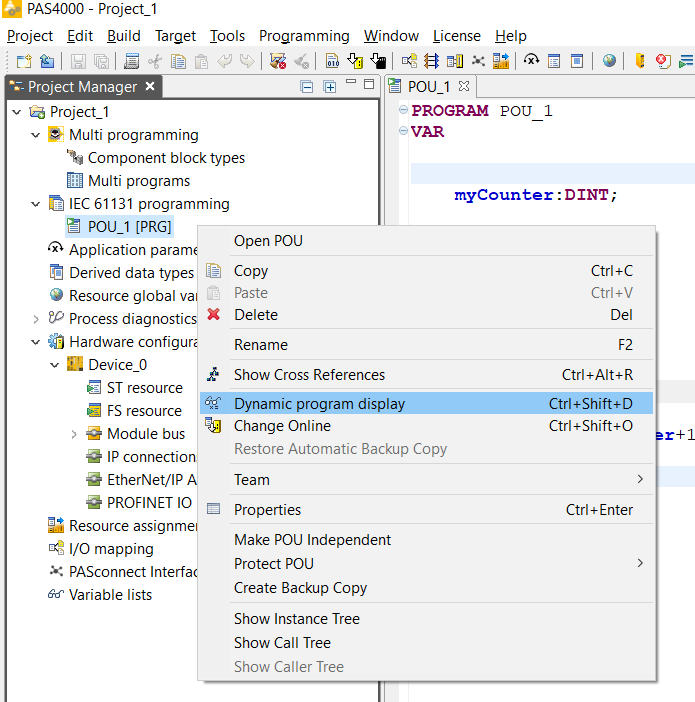The image size is (695, 702).
Task: Open the Project menu
Action: [30, 36]
